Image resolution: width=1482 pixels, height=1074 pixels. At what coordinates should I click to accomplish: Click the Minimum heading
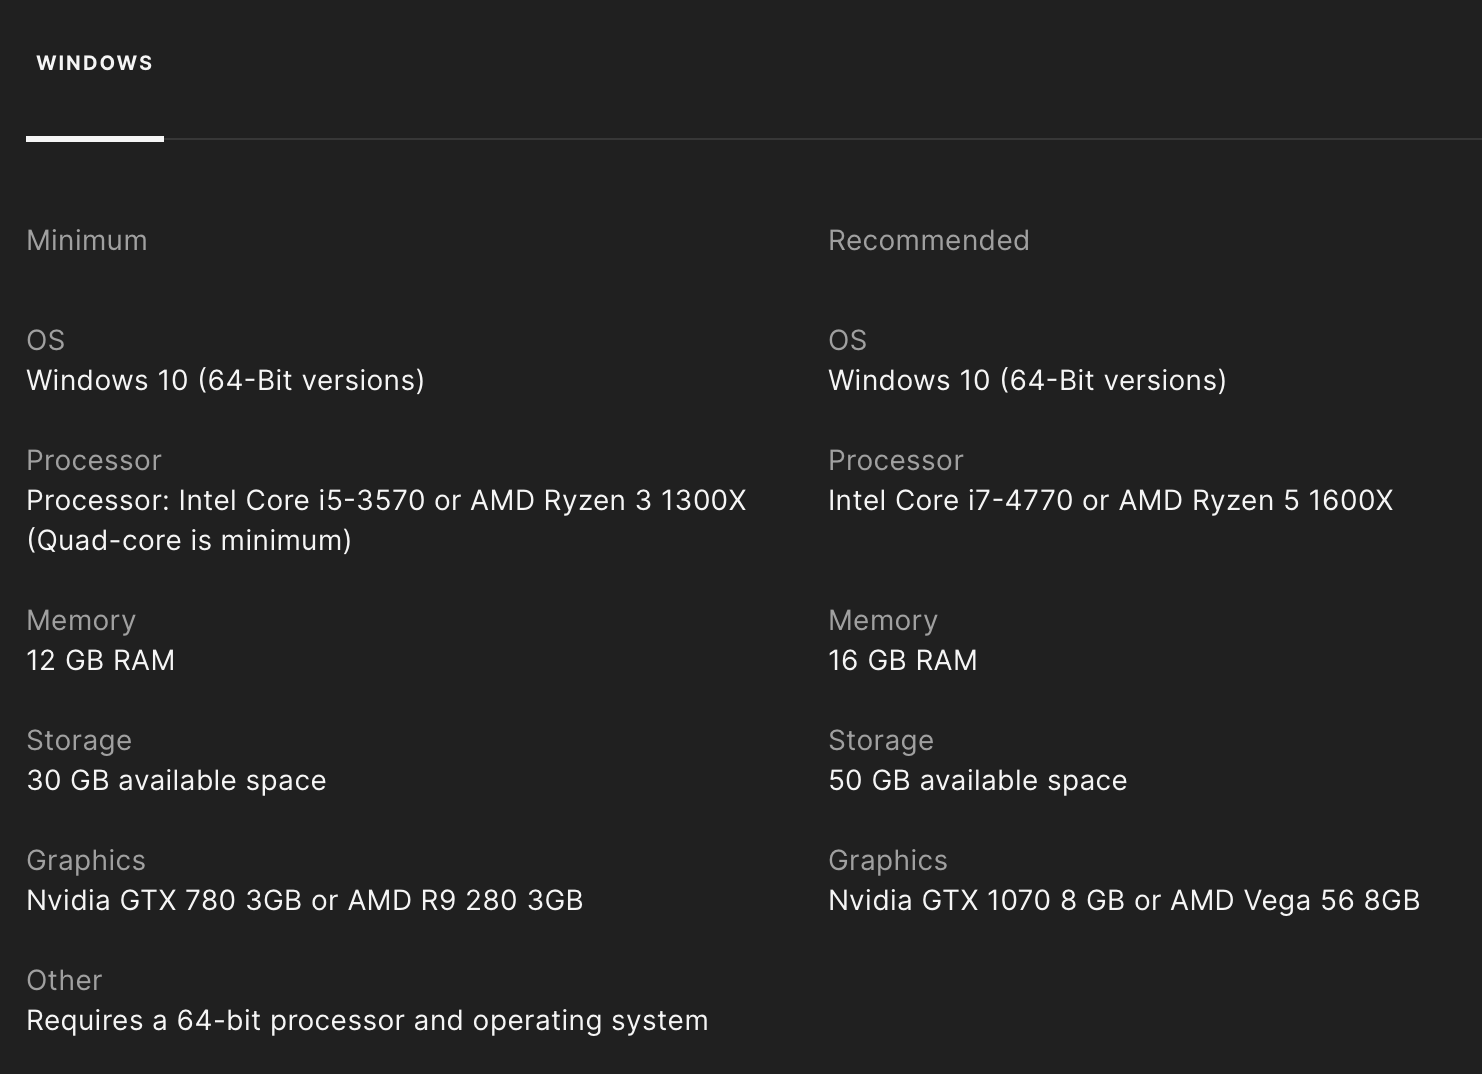(87, 240)
